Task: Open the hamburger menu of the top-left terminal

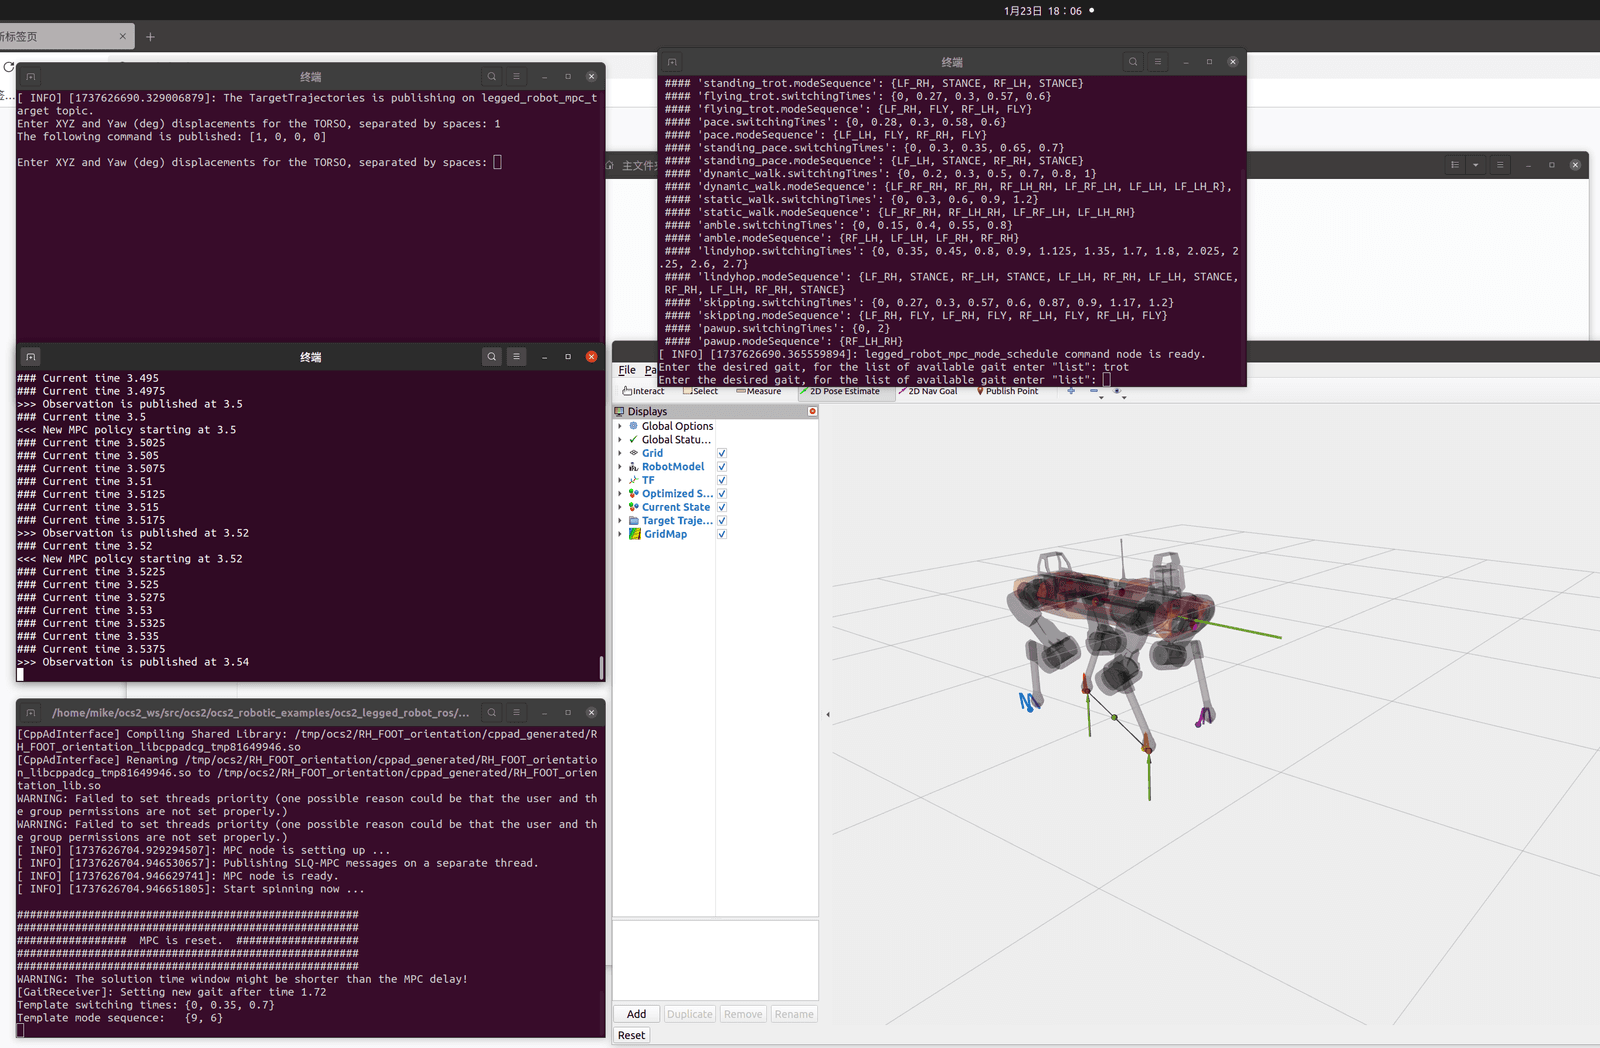Action: point(517,76)
